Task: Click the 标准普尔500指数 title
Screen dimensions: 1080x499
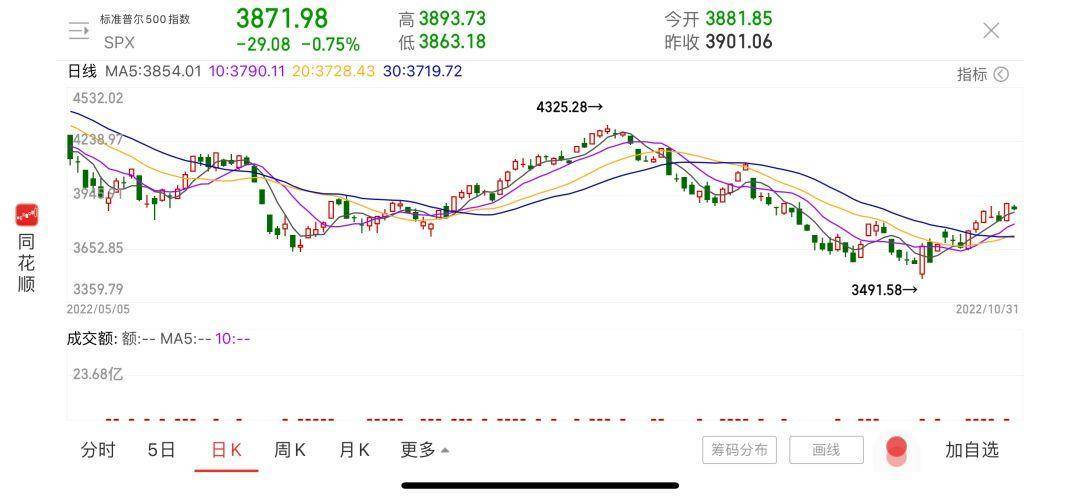Action: 145,19
